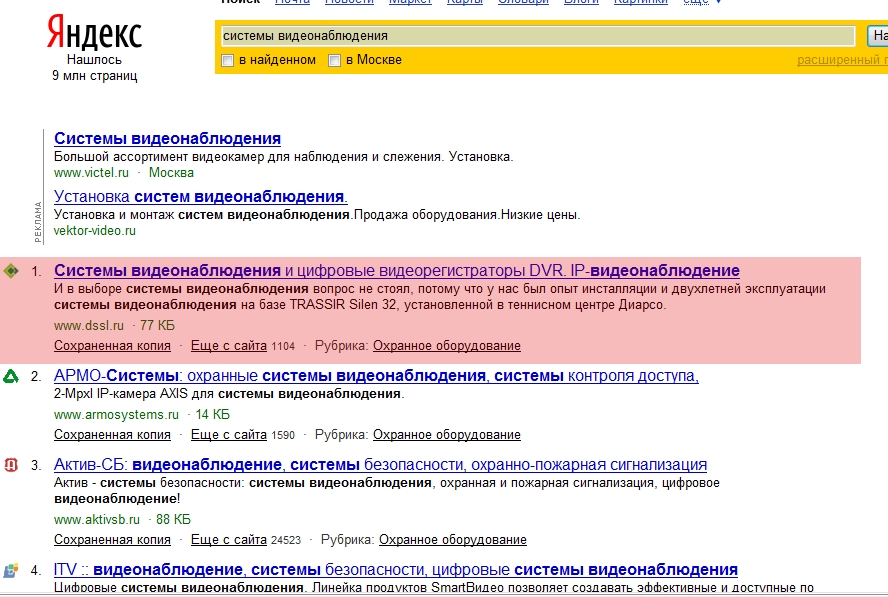
Task: Click 'Еще с сайта' 1104 link
Action: [229, 346]
